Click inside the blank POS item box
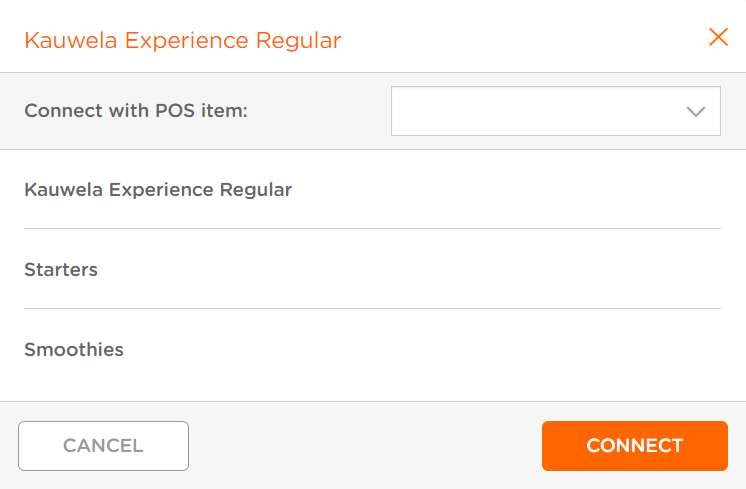Screen dimensions: 746x489 point(556,111)
